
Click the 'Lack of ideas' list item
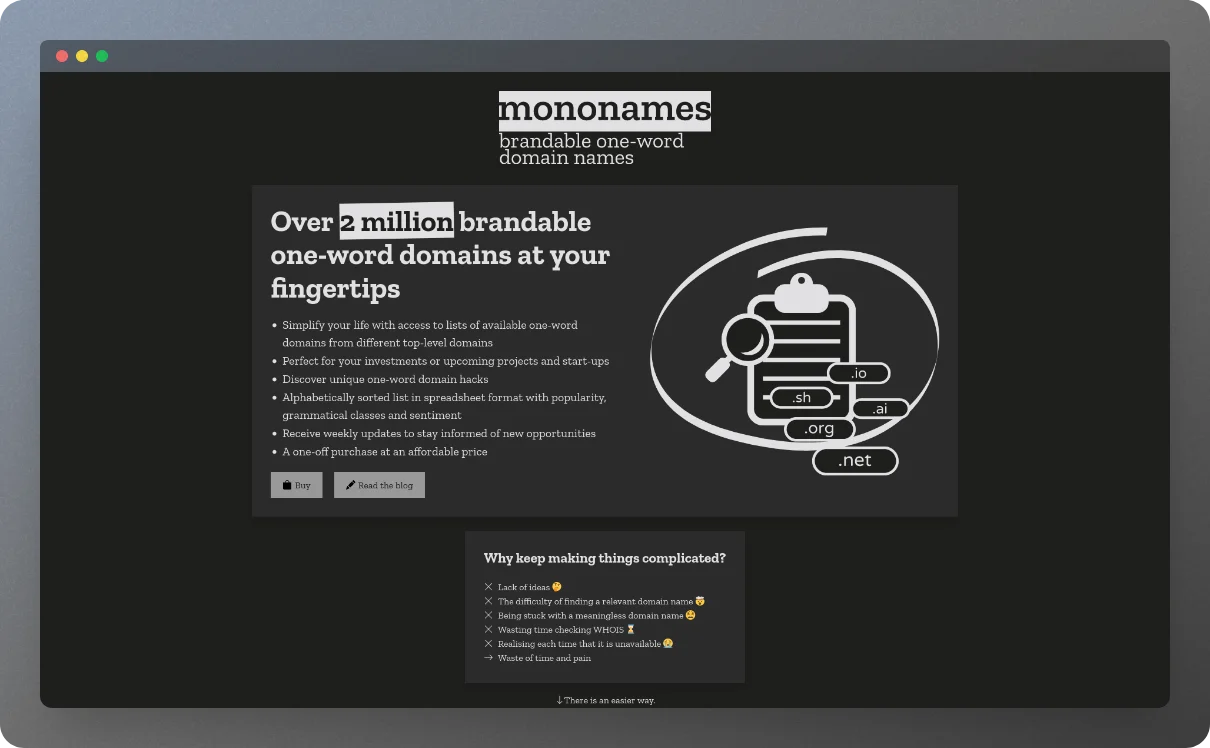pos(524,587)
